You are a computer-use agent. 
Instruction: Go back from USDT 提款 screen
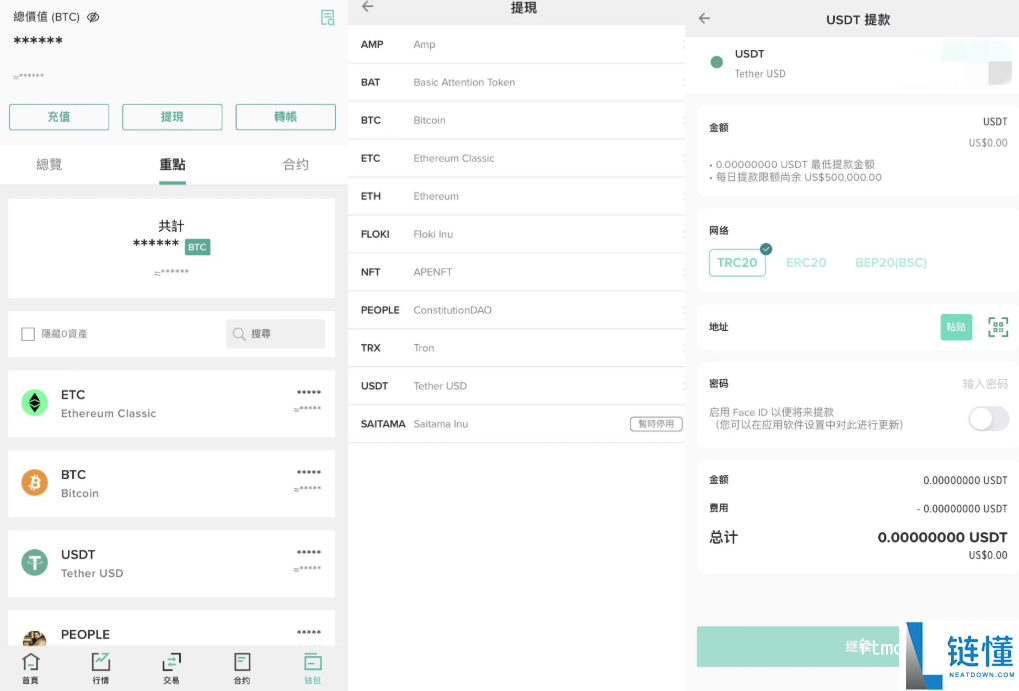coord(704,19)
